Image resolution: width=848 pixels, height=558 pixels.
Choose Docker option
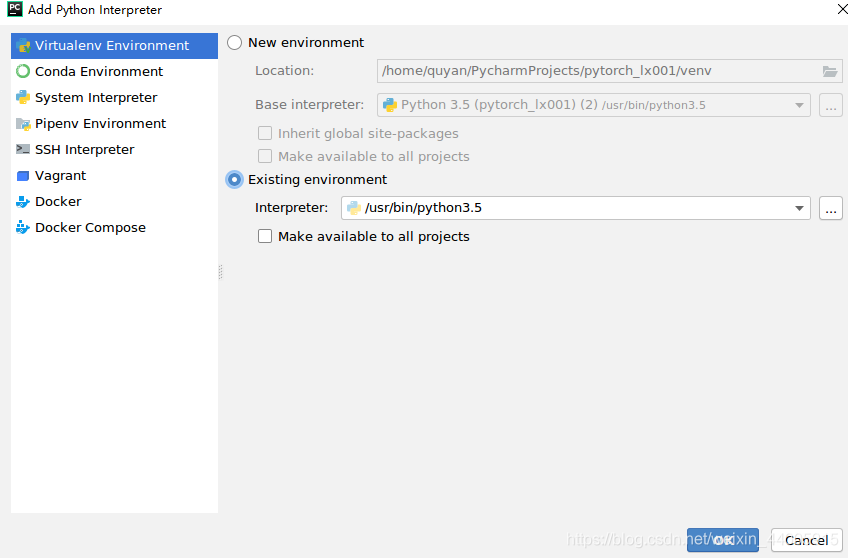tap(114, 201)
